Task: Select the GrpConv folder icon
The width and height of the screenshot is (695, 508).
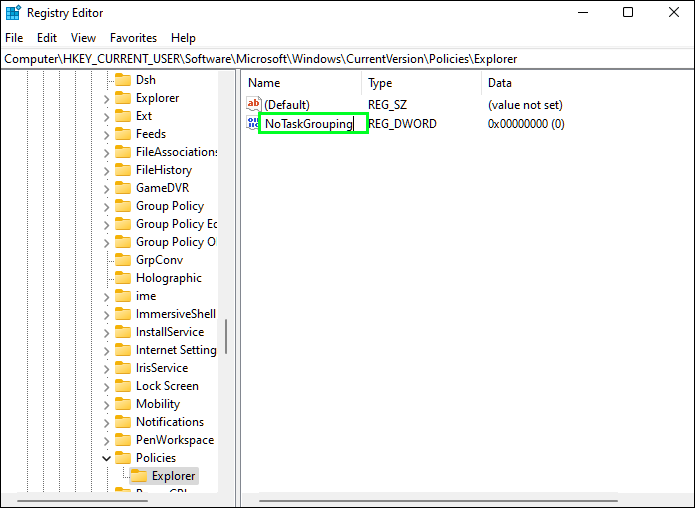Action: pos(123,260)
